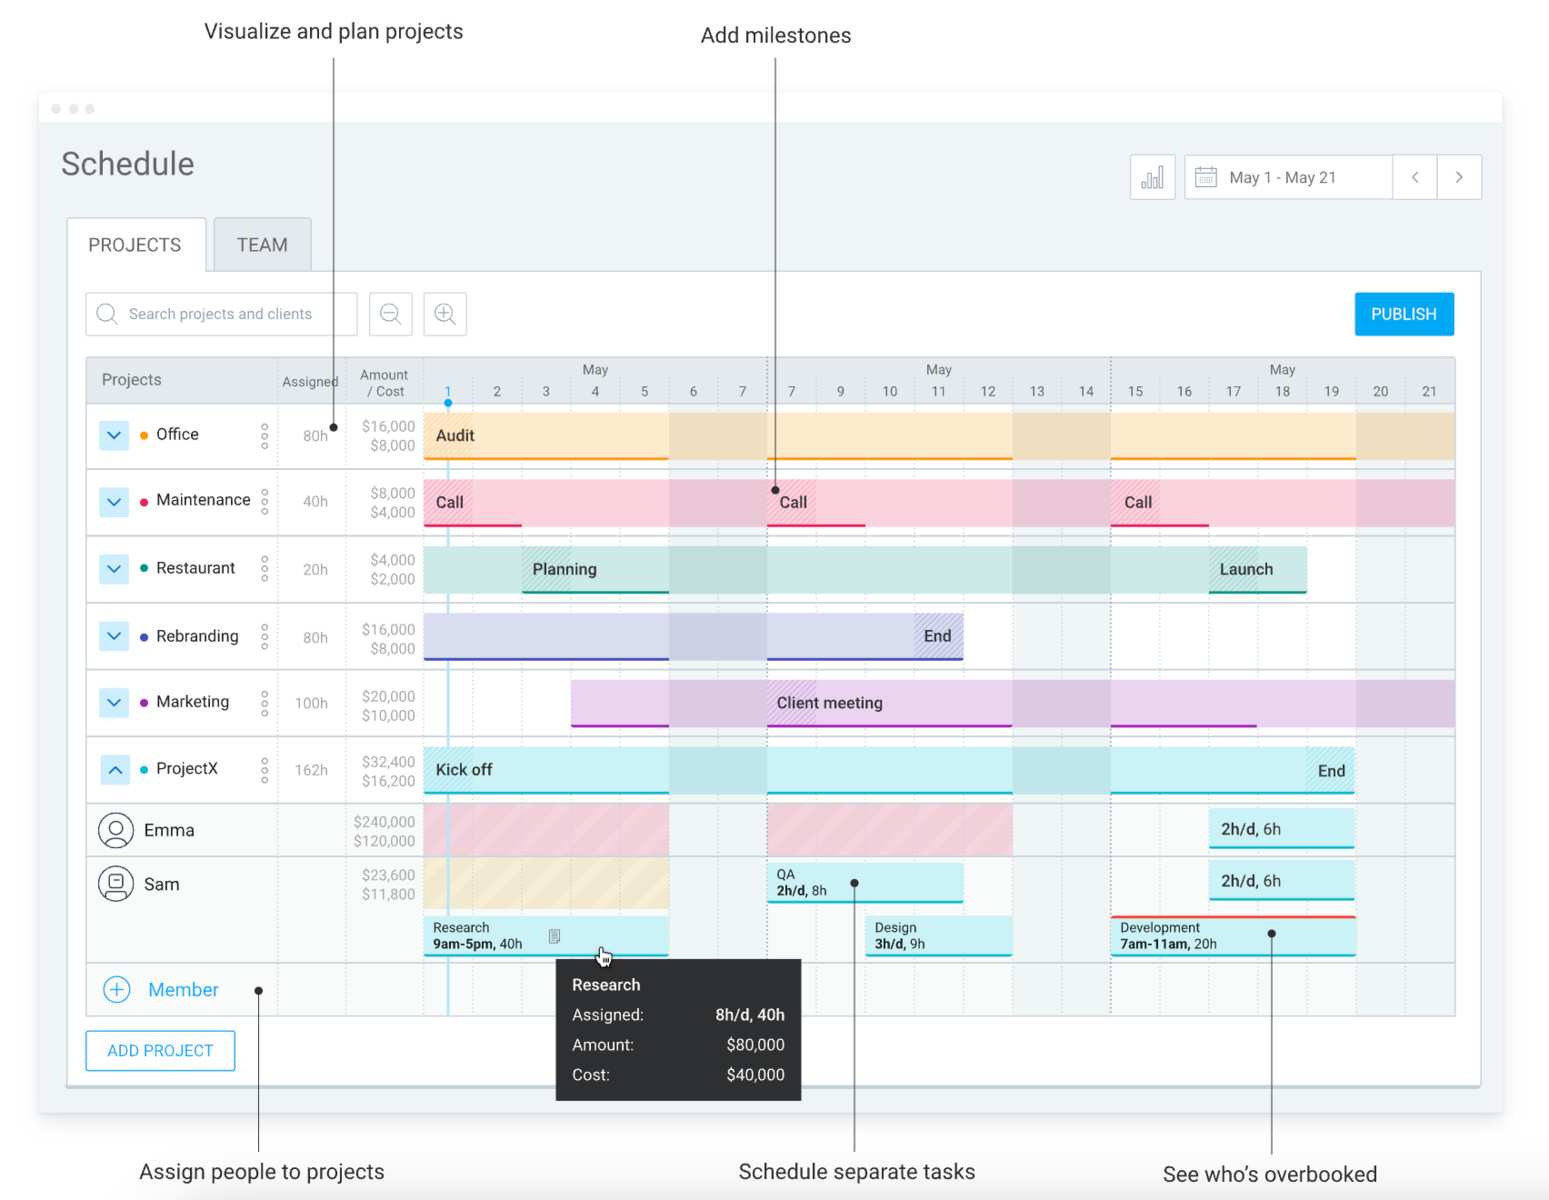Open the ProjectX row three-dot menu
1549x1200 pixels.
[264, 770]
